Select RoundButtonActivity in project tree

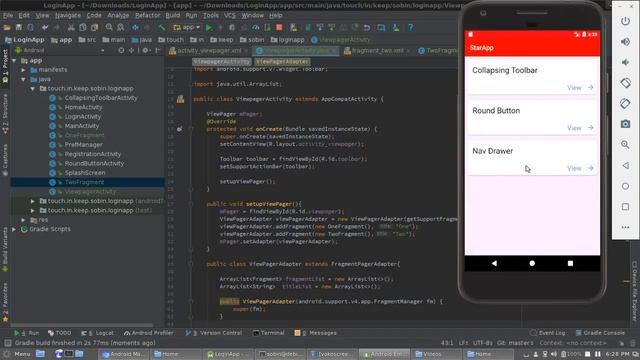pyautogui.click(x=94, y=164)
